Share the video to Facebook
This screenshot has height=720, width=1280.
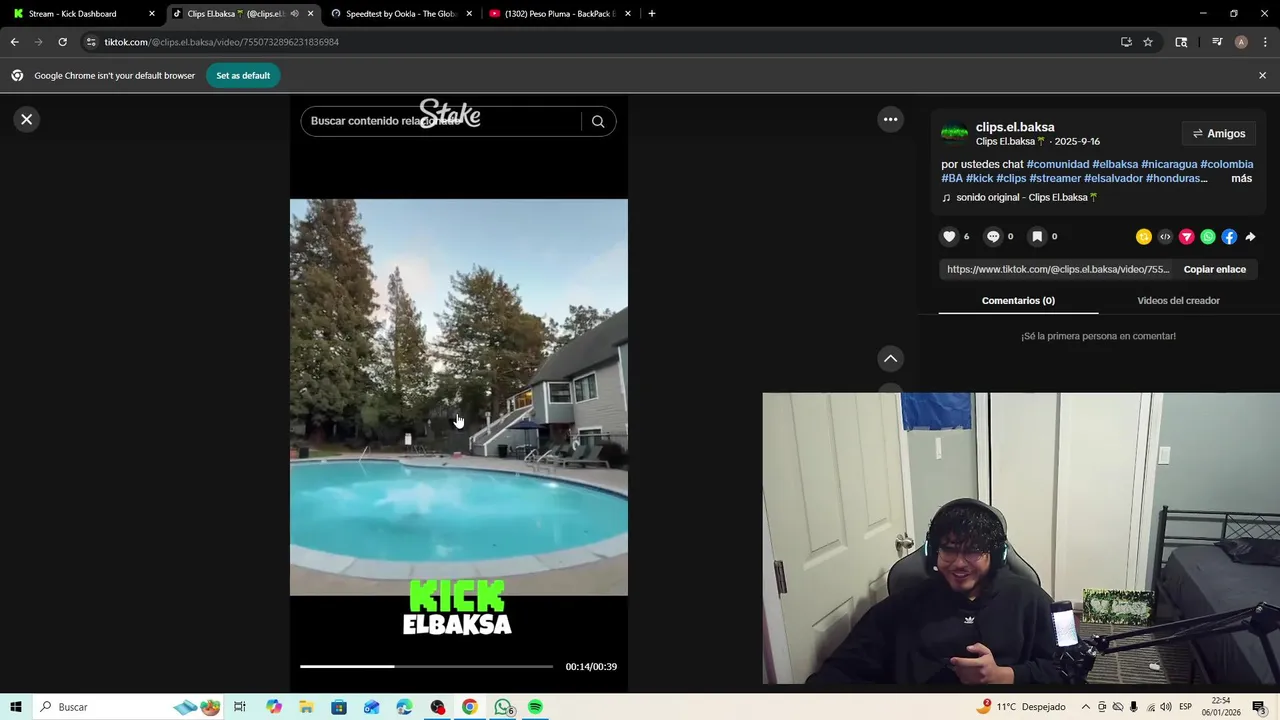tap(1229, 237)
